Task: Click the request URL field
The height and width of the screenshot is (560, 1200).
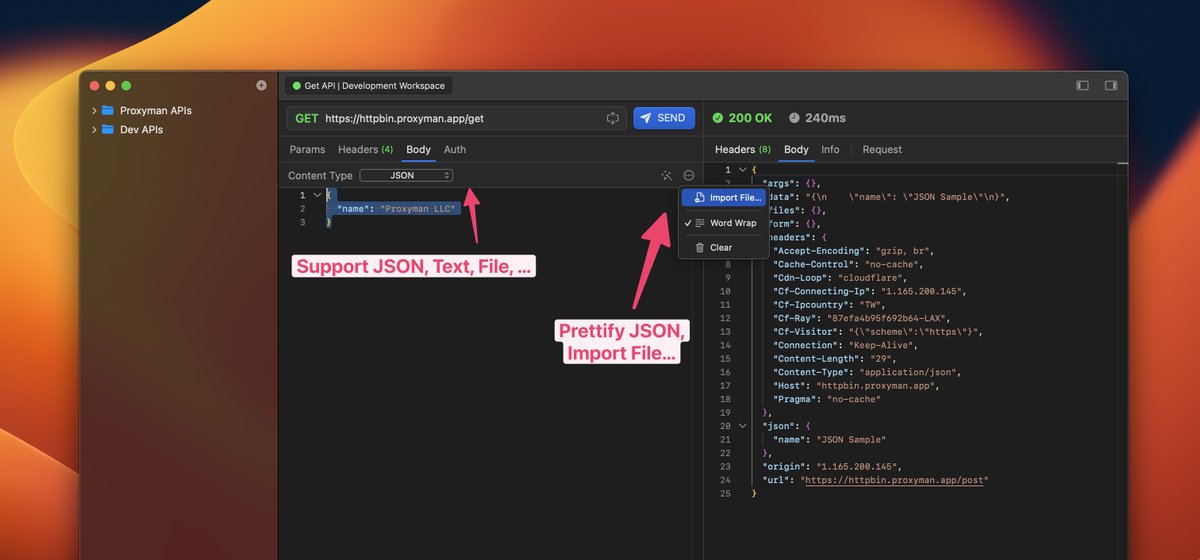Action: click(x=456, y=118)
